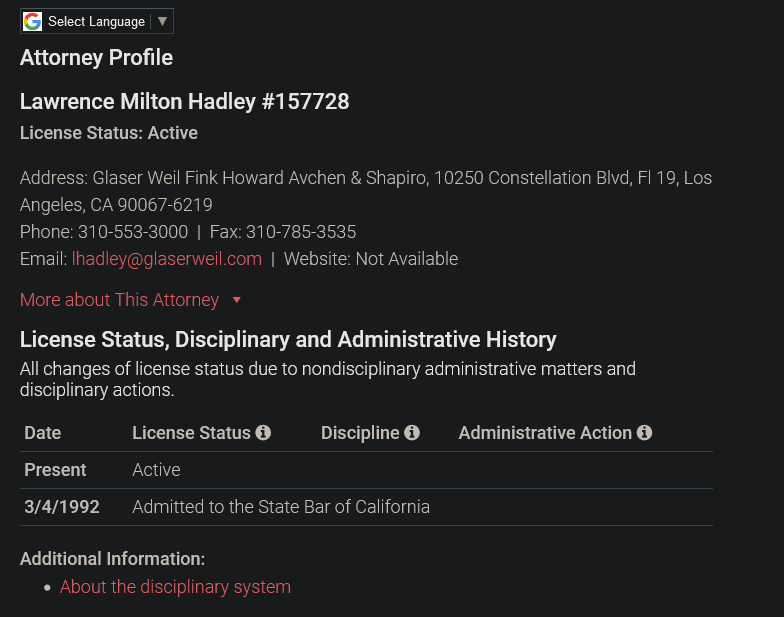This screenshot has height=617, width=784.
Task: Click the Discipline column info icon
Action: [412, 433]
